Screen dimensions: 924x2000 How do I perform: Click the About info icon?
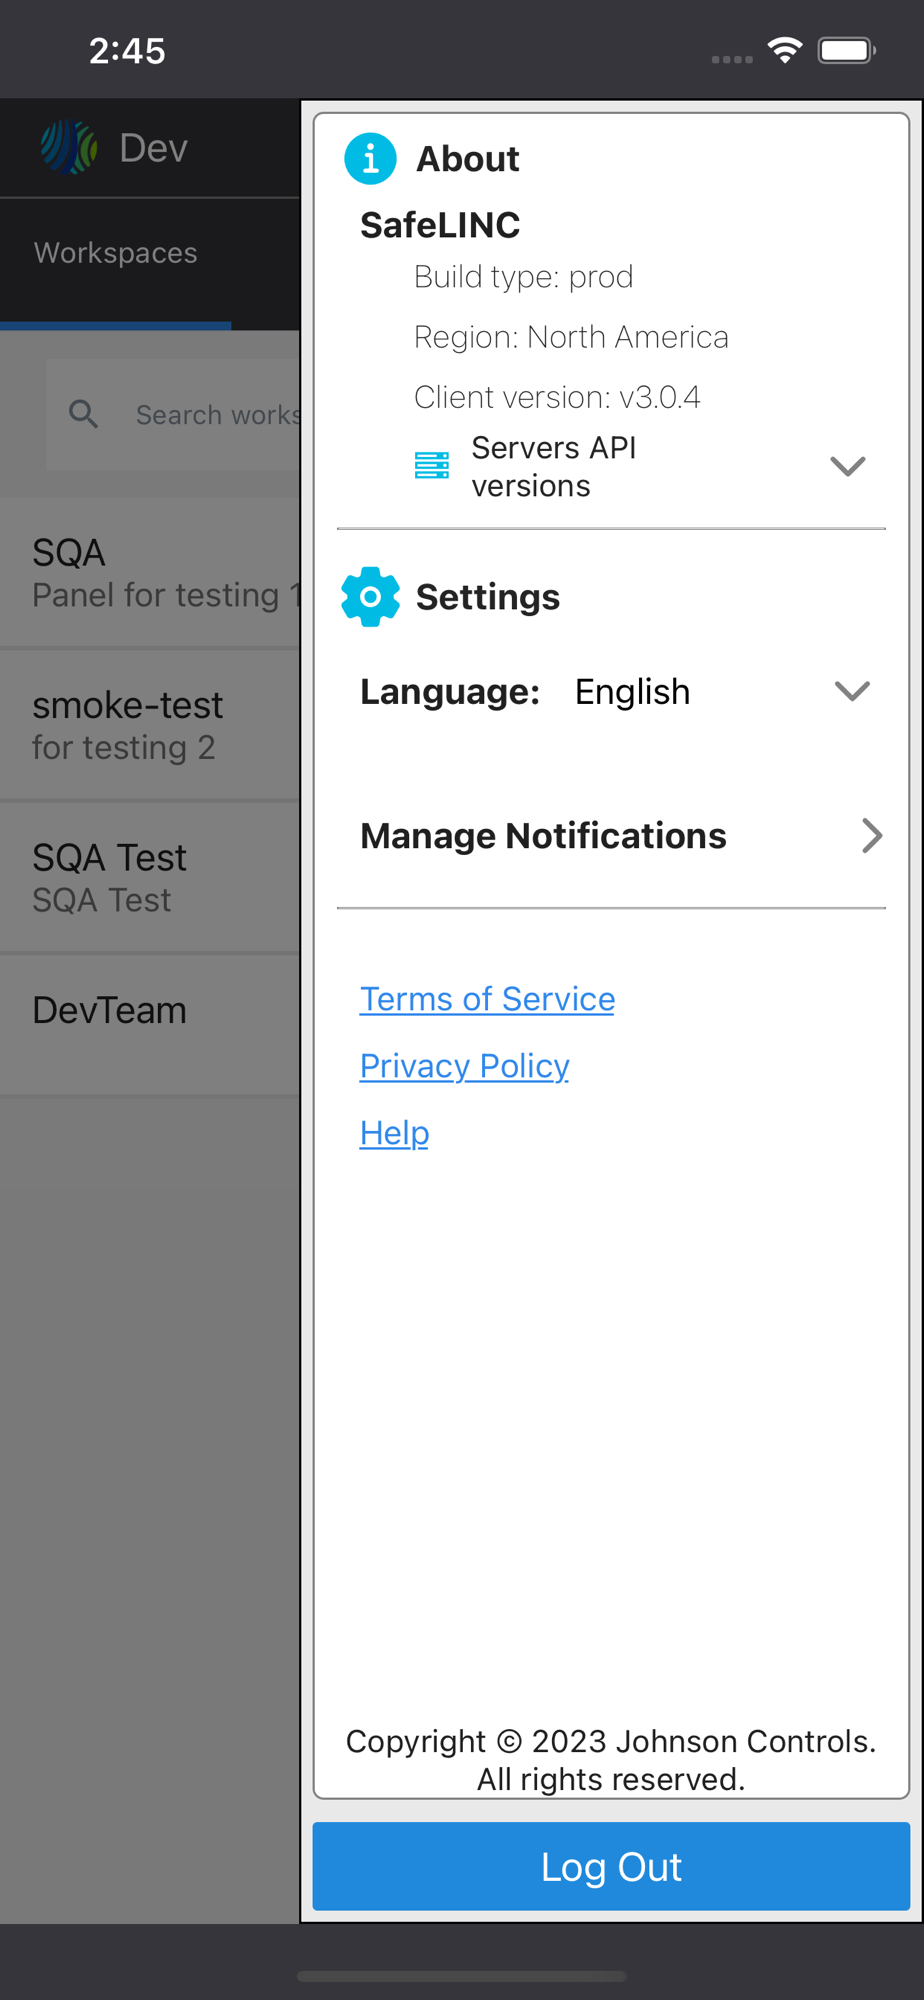[x=370, y=159]
